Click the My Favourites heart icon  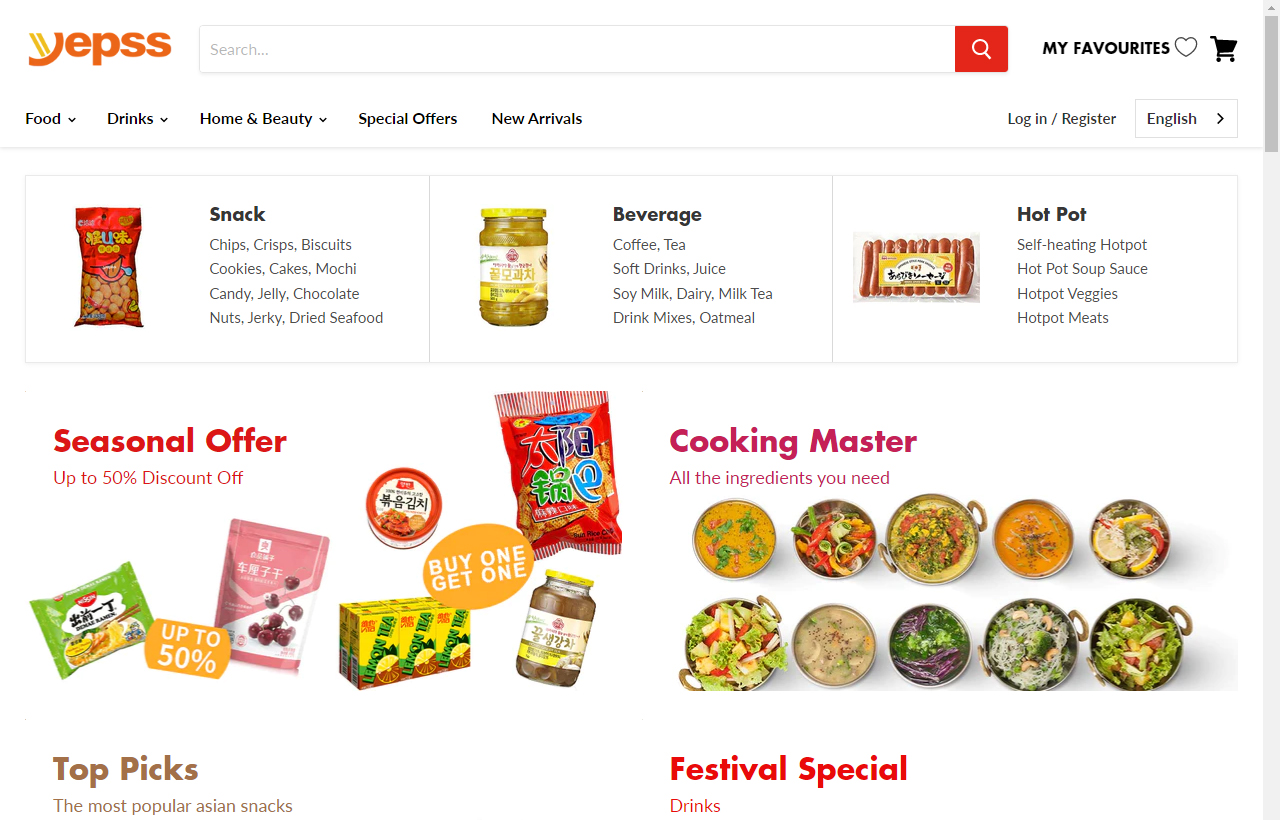1186,47
